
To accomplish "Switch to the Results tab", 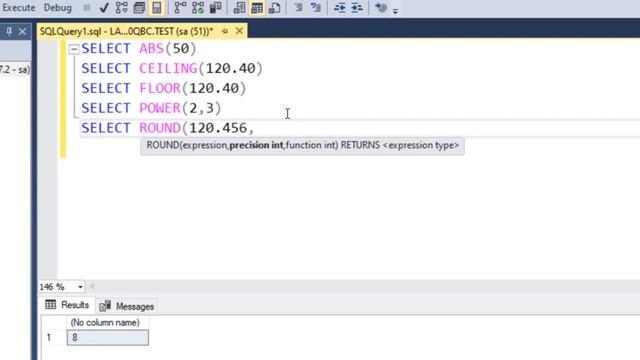I will (67, 305).
